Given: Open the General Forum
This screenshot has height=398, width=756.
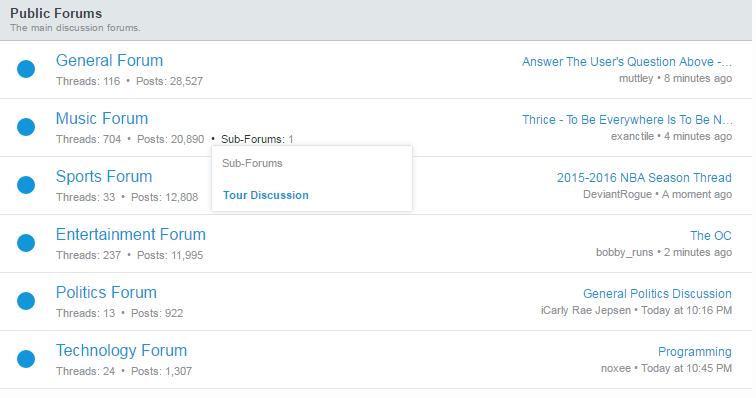Looking at the screenshot, I should (109, 60).
